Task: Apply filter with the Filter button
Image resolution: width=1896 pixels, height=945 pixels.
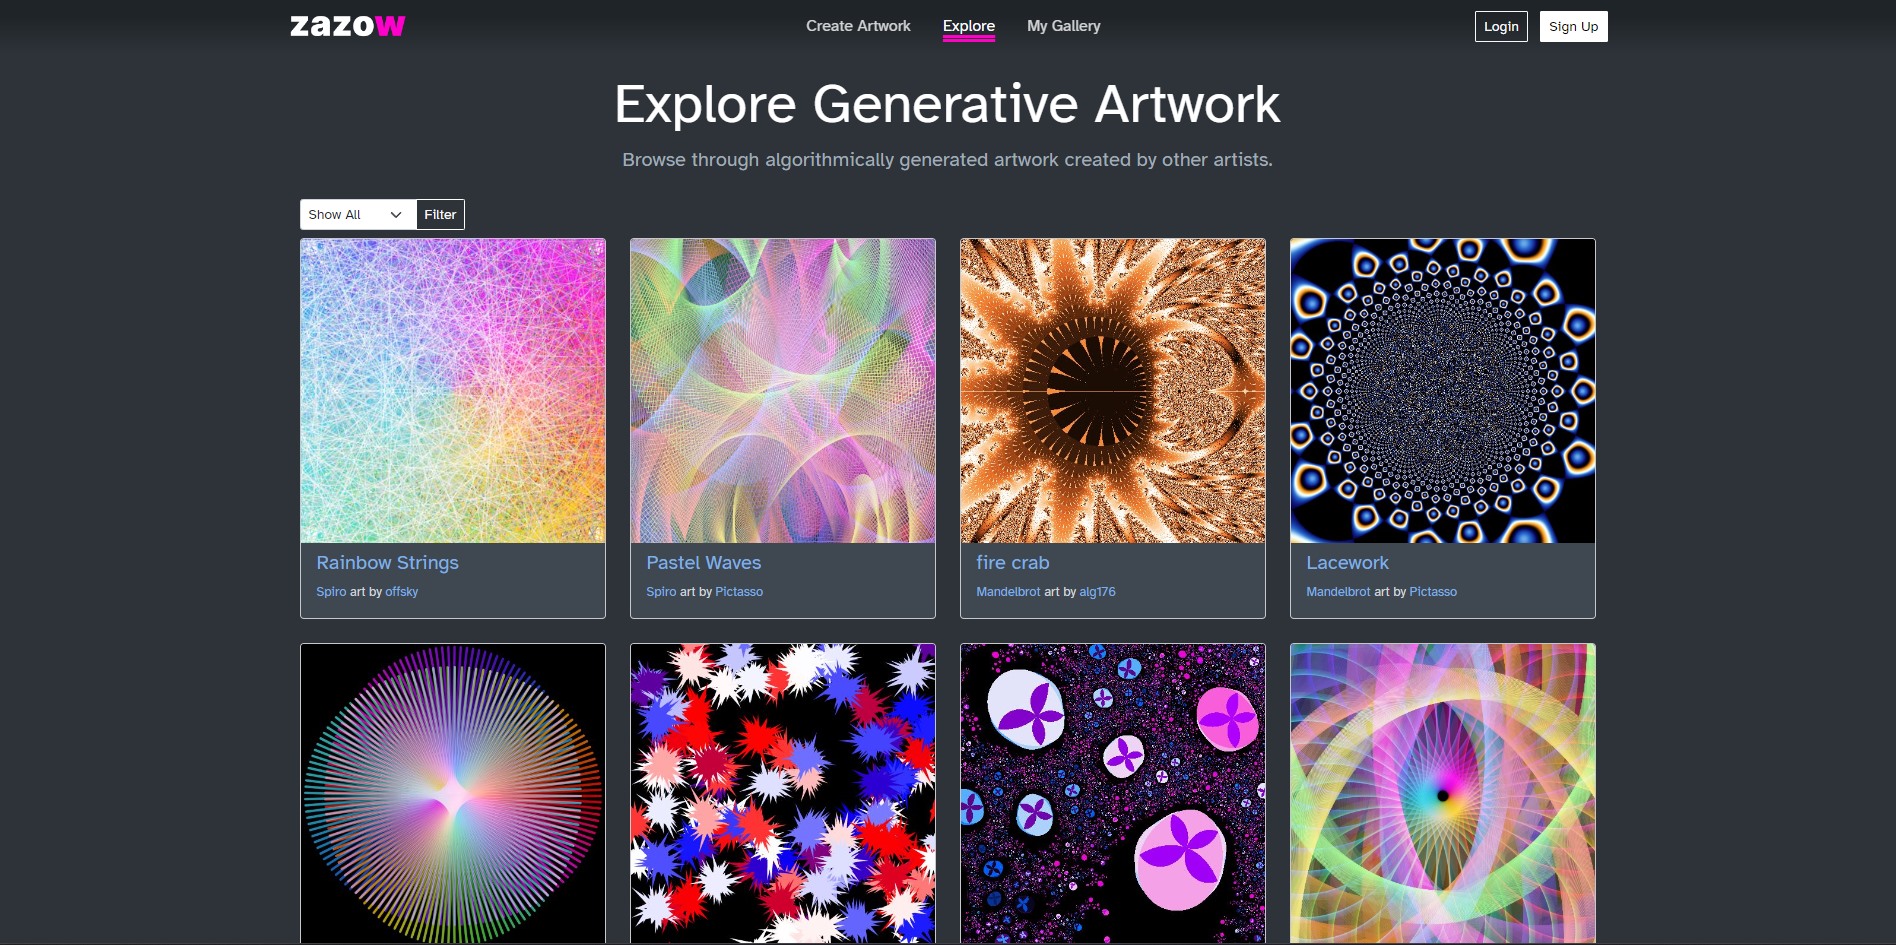Action: (440, 215)
